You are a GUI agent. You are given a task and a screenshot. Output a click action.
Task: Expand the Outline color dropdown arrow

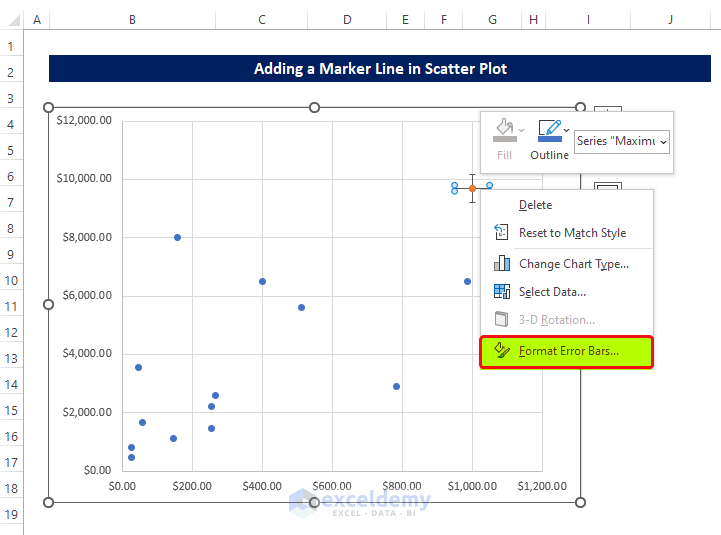click(568, 130)
